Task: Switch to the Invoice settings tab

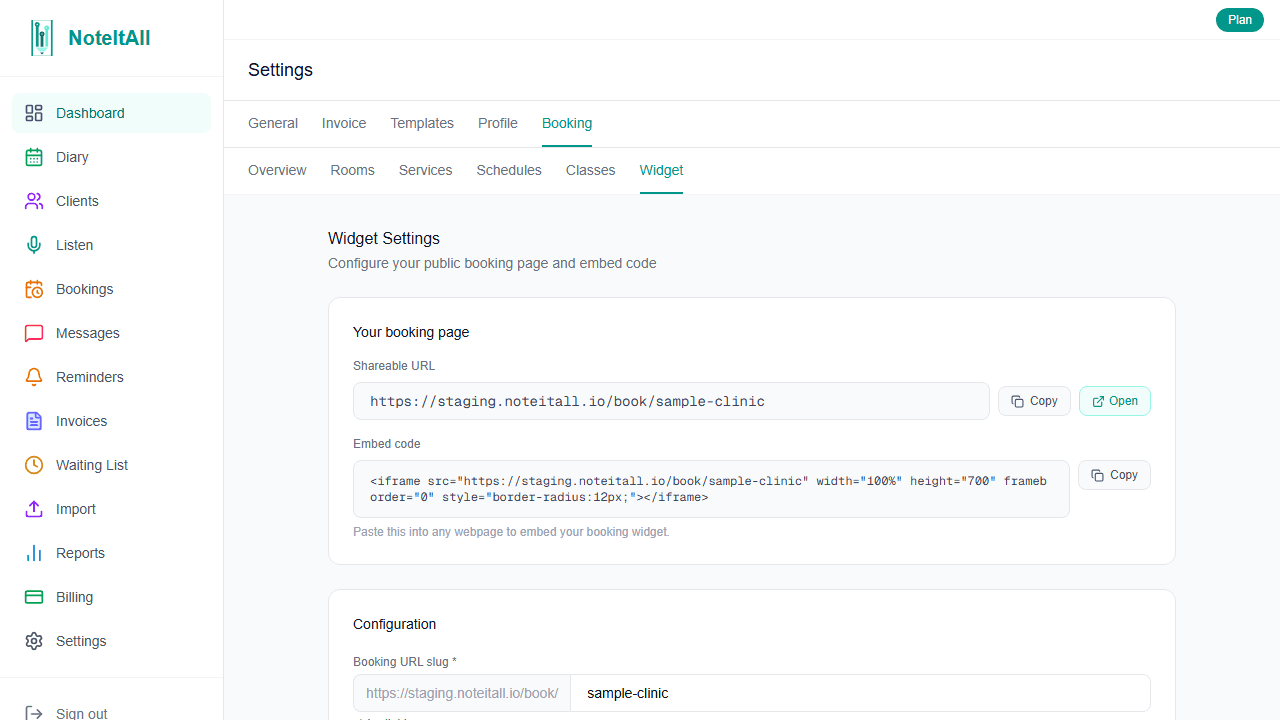Action: click(x=344, y=123)
